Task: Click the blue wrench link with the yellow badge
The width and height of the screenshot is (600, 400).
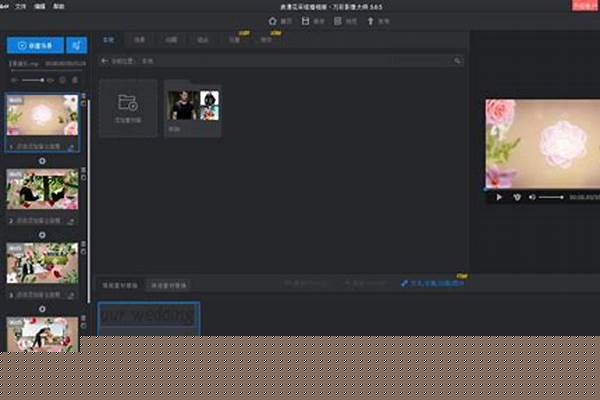Action: 433,283
